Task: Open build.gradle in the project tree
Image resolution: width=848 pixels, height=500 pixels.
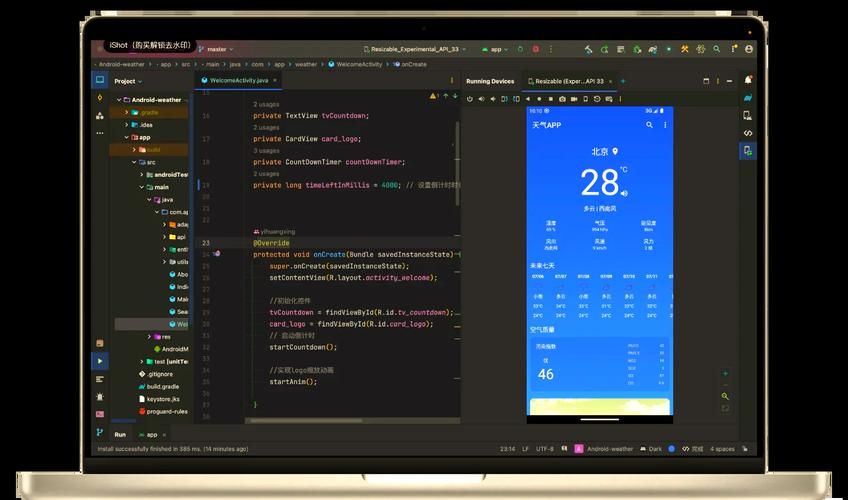Action: pos(161,386)
